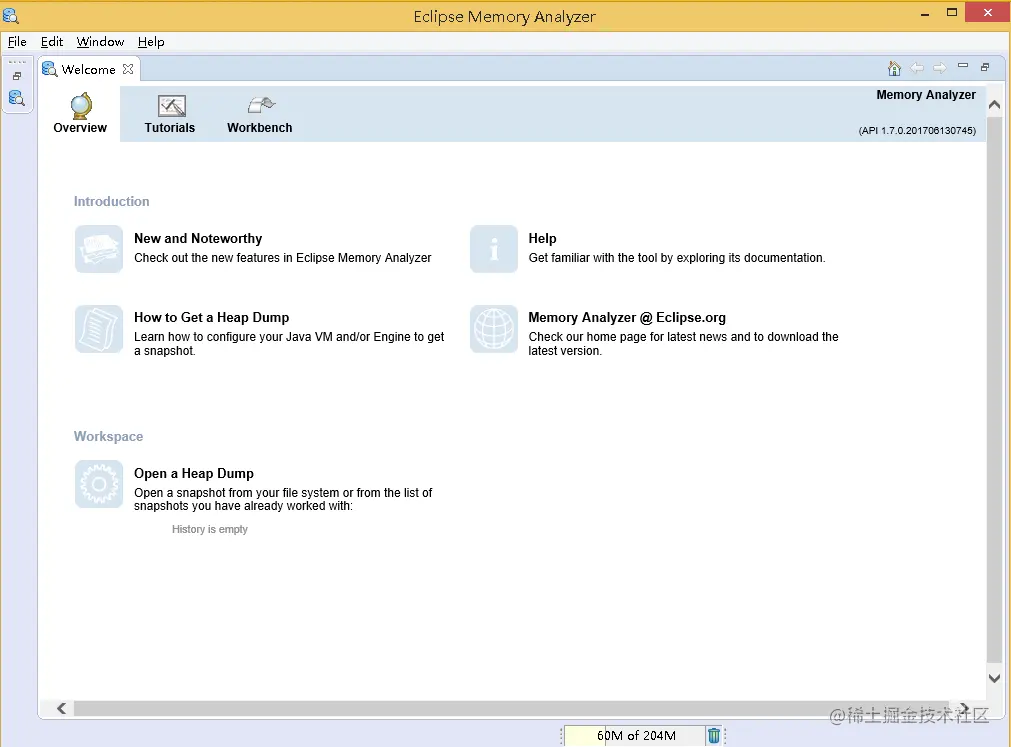This screenshot has width=1011, height=747.
Task: Click the Memory Analyzer icon in left sidebar
Action: (17, 98)
